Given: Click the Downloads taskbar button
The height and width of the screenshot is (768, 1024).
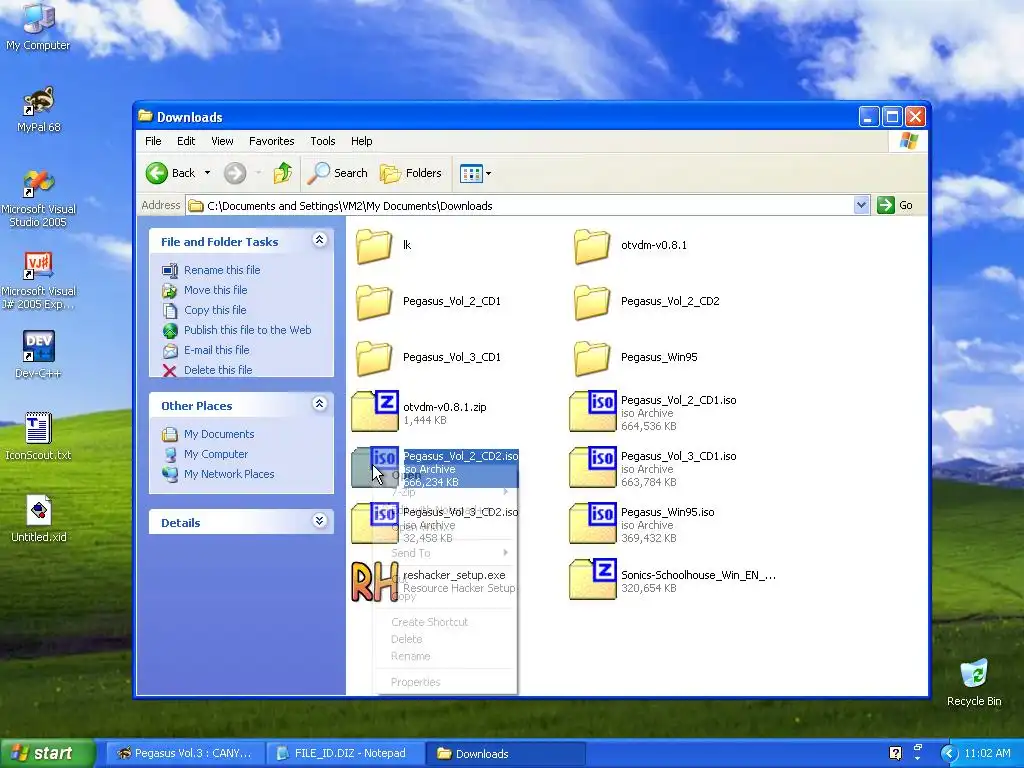Looking at the screenshot, I should coord(504,753).
